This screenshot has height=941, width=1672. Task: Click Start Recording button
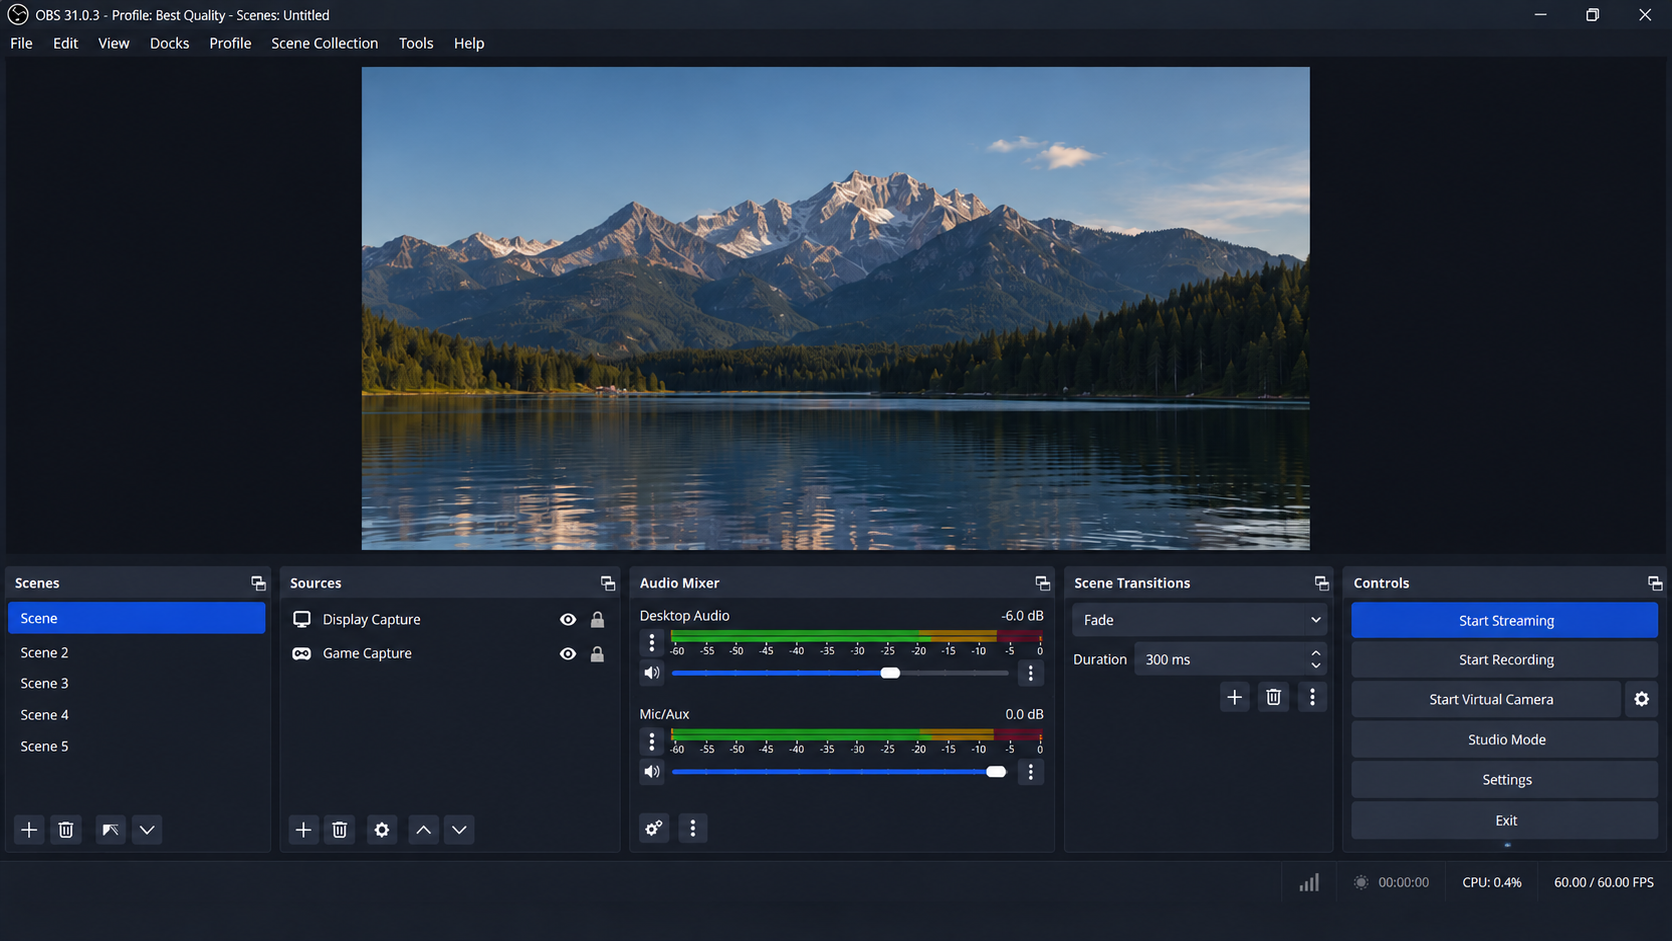tap(1505, 660)
